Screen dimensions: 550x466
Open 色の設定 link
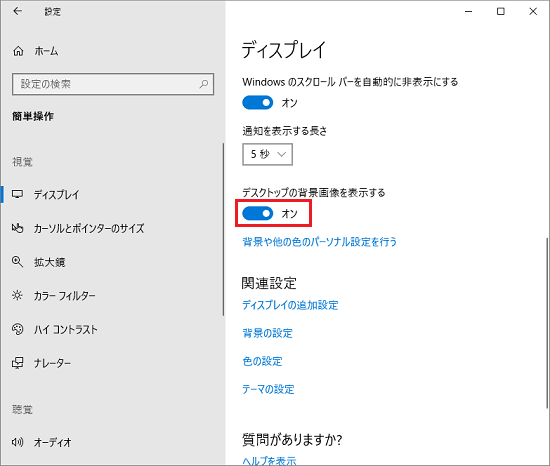point(262,361)
